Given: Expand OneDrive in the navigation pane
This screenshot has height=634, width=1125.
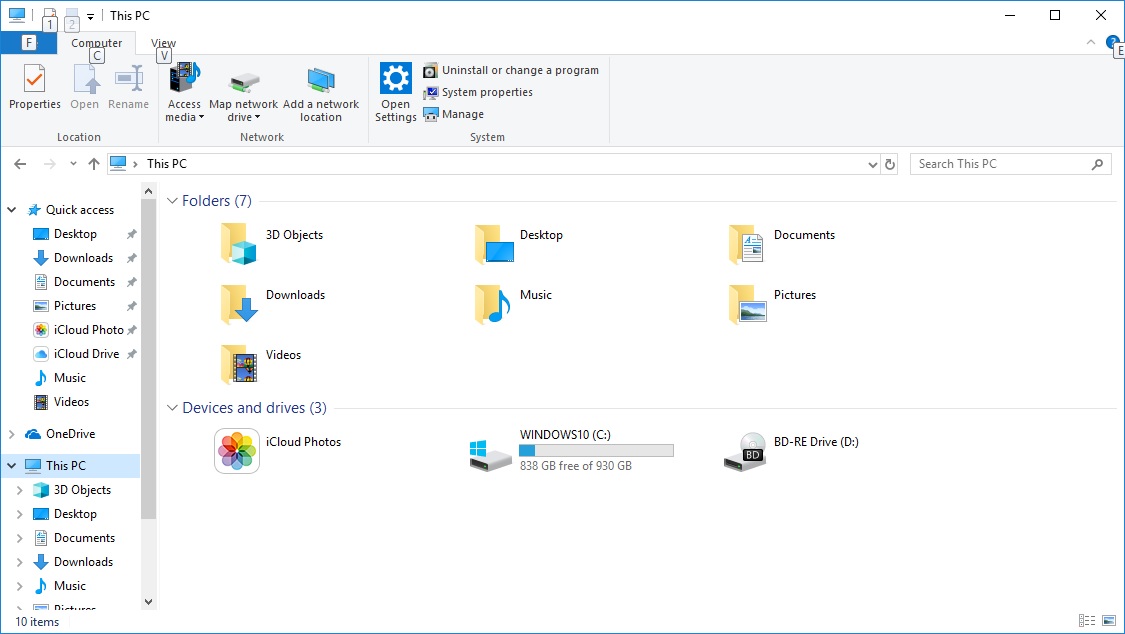Looking at the screenshot, I should tap(12, 434).
